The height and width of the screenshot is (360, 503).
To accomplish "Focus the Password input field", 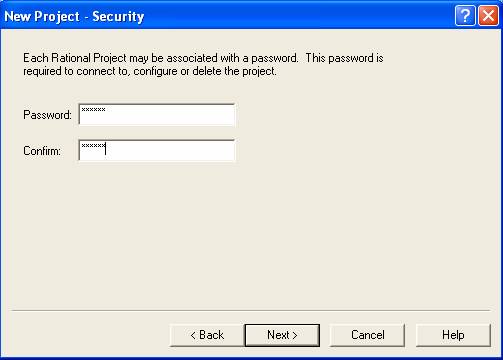I will tap(157, 114).
